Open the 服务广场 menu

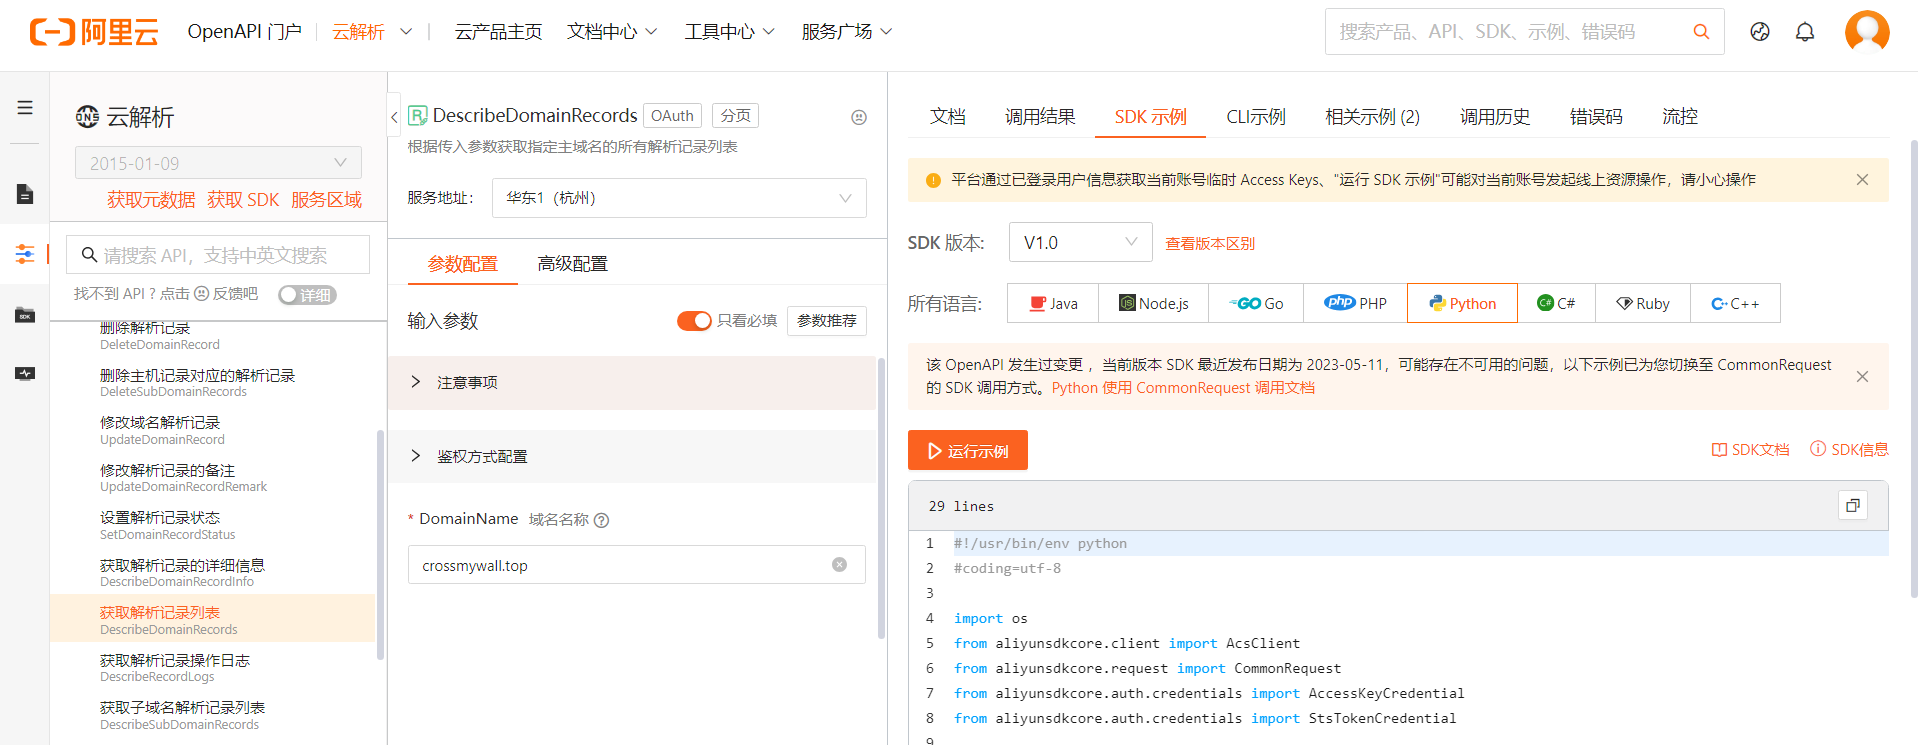point(847,32)
